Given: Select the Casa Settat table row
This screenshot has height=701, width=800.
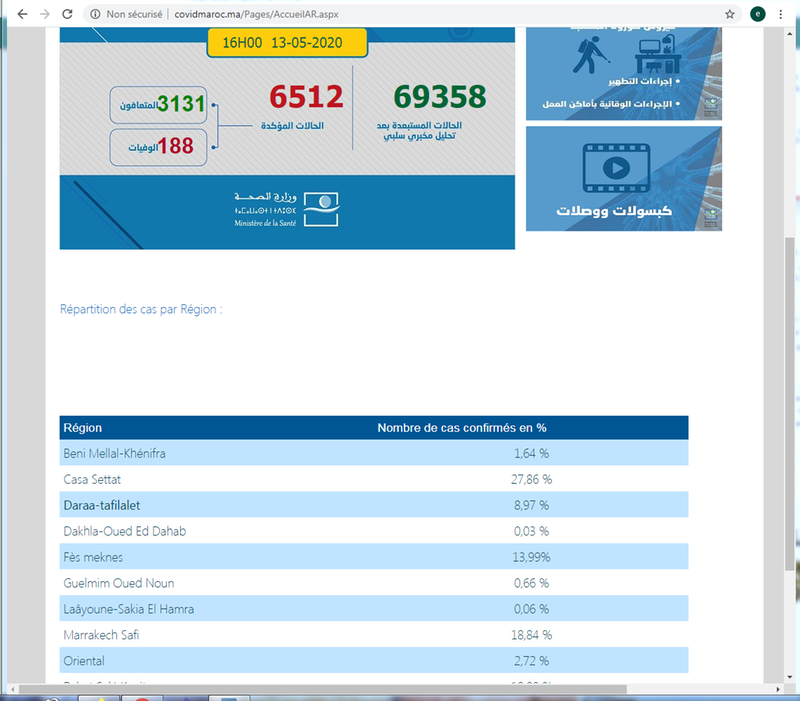Looking at the screenshot, I should pos(373,479).
